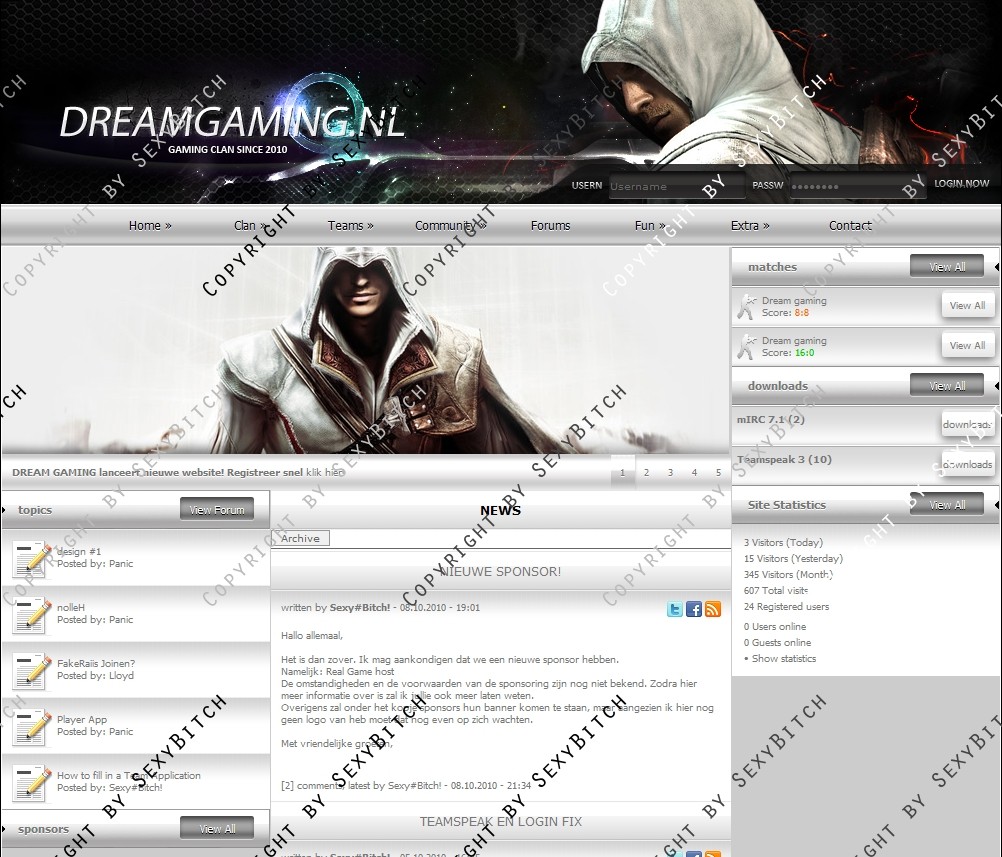1002x857 pixels.
Task: Open the forum with View Forum button
Action: coord(217,509)
